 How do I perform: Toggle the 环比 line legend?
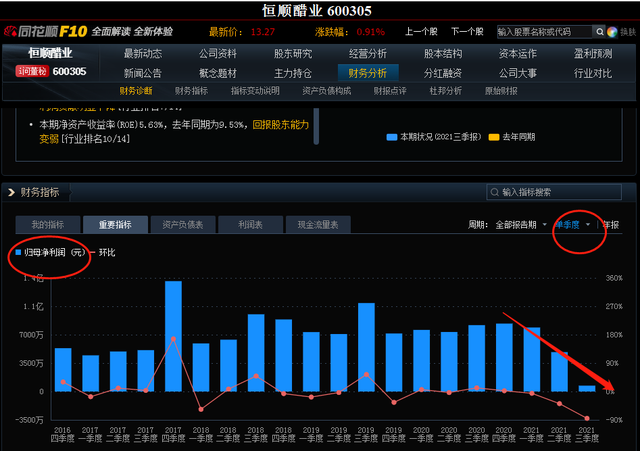click(x=103, y=253)
